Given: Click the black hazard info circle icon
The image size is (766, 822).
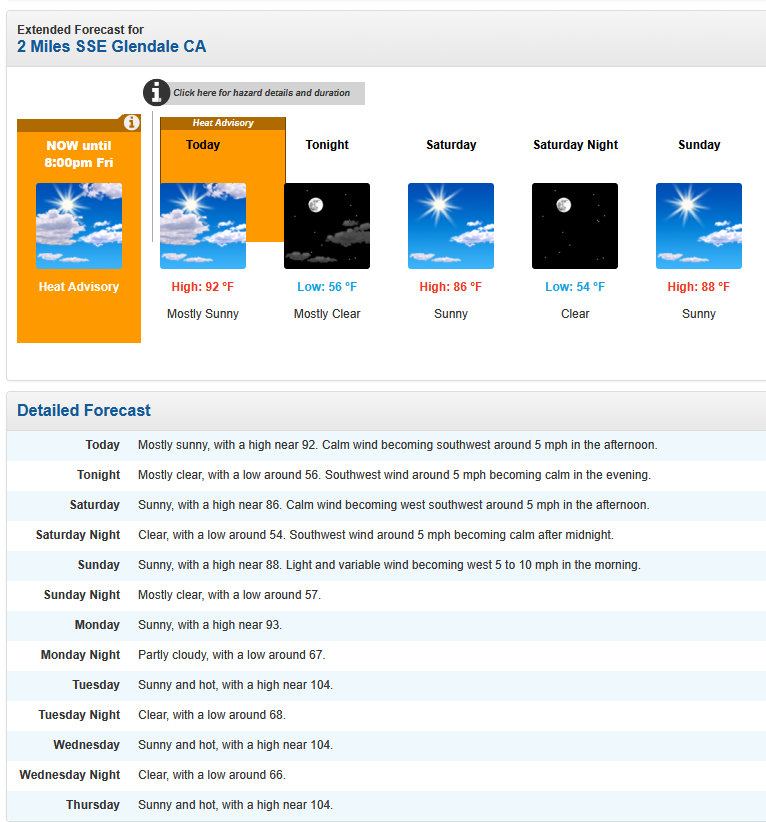Looking at the screenshot, I should coord(156,93).
